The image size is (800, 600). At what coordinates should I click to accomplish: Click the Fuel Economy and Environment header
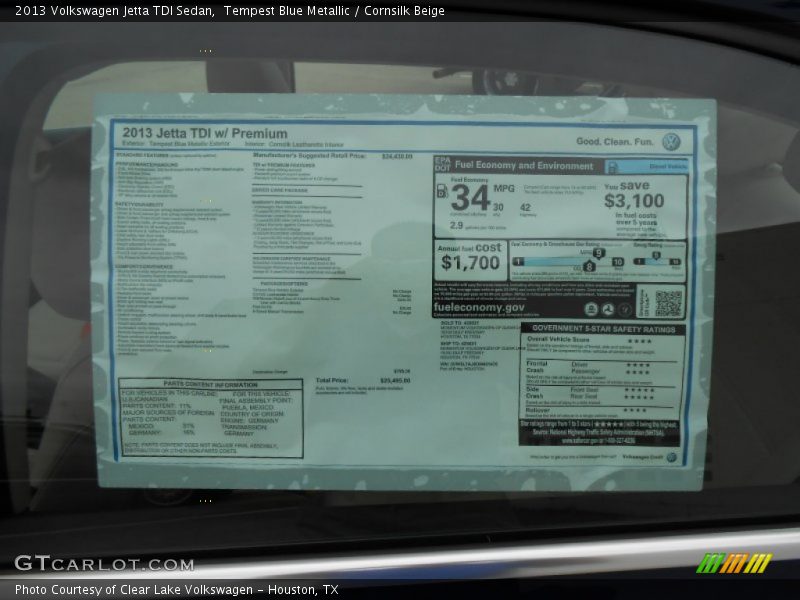click(x=524, y=166)
